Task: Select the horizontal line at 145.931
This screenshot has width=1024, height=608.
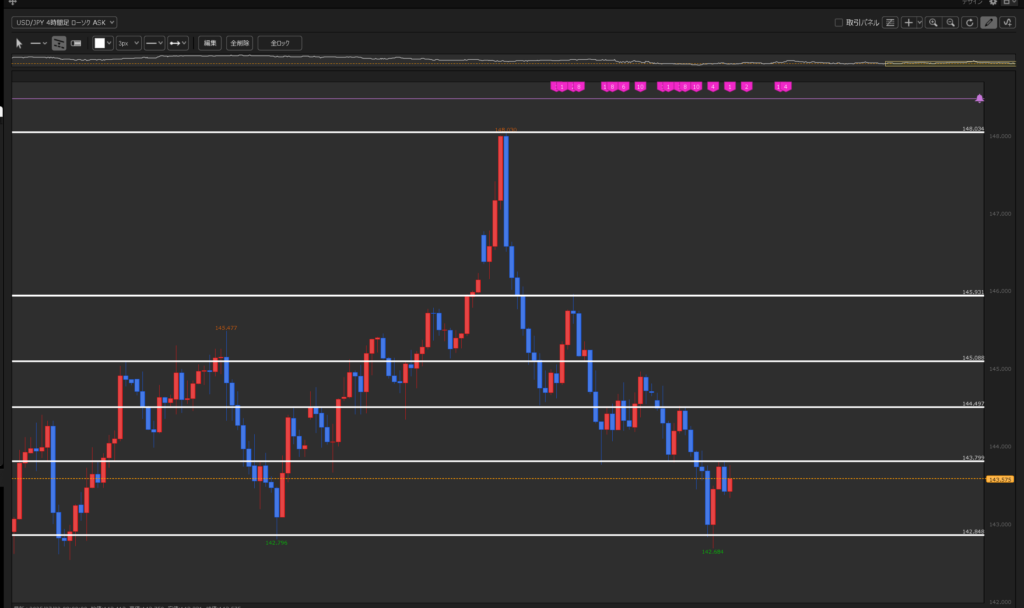Action: coord(498,295)
